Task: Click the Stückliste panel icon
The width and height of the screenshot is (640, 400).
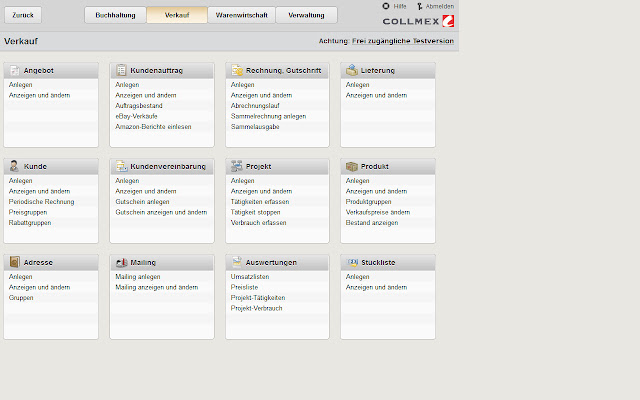Action: point(353,262)
